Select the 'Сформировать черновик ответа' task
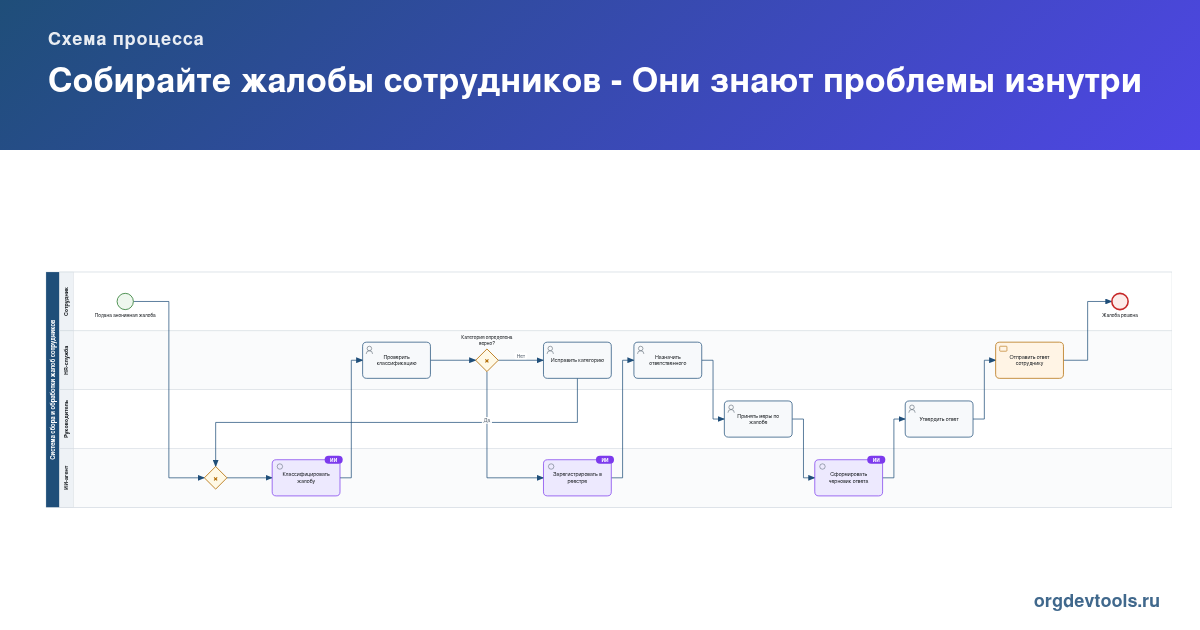The image size is (1200, 630). [848, 478]
